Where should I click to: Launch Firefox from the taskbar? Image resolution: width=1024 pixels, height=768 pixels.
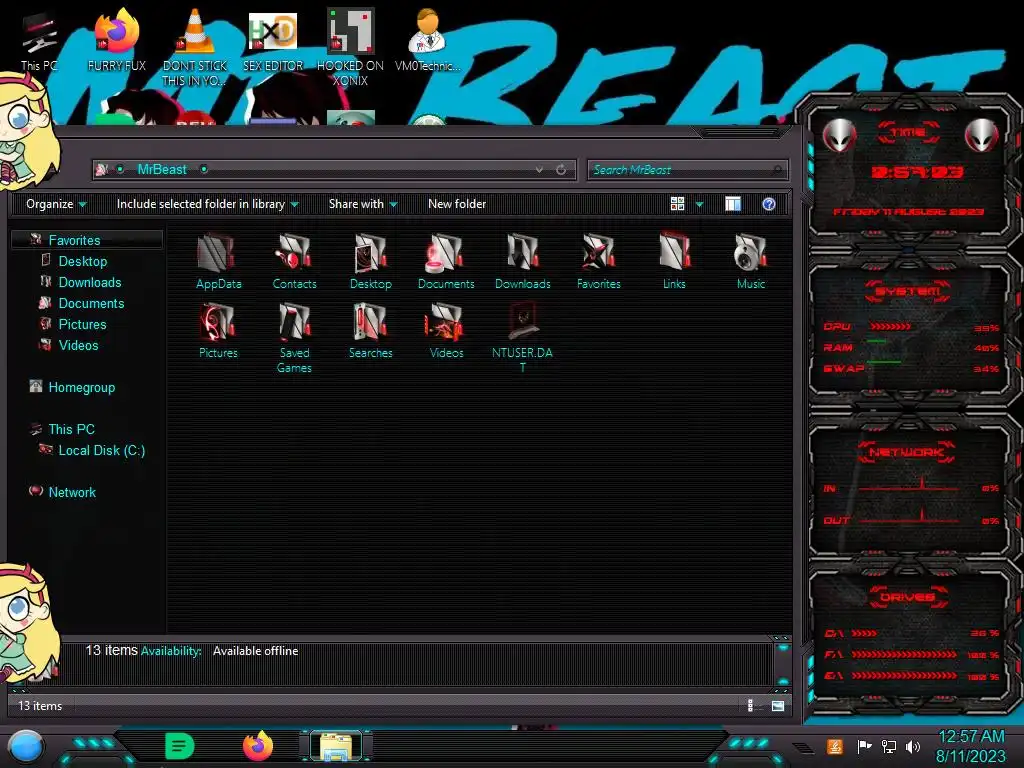258,746
